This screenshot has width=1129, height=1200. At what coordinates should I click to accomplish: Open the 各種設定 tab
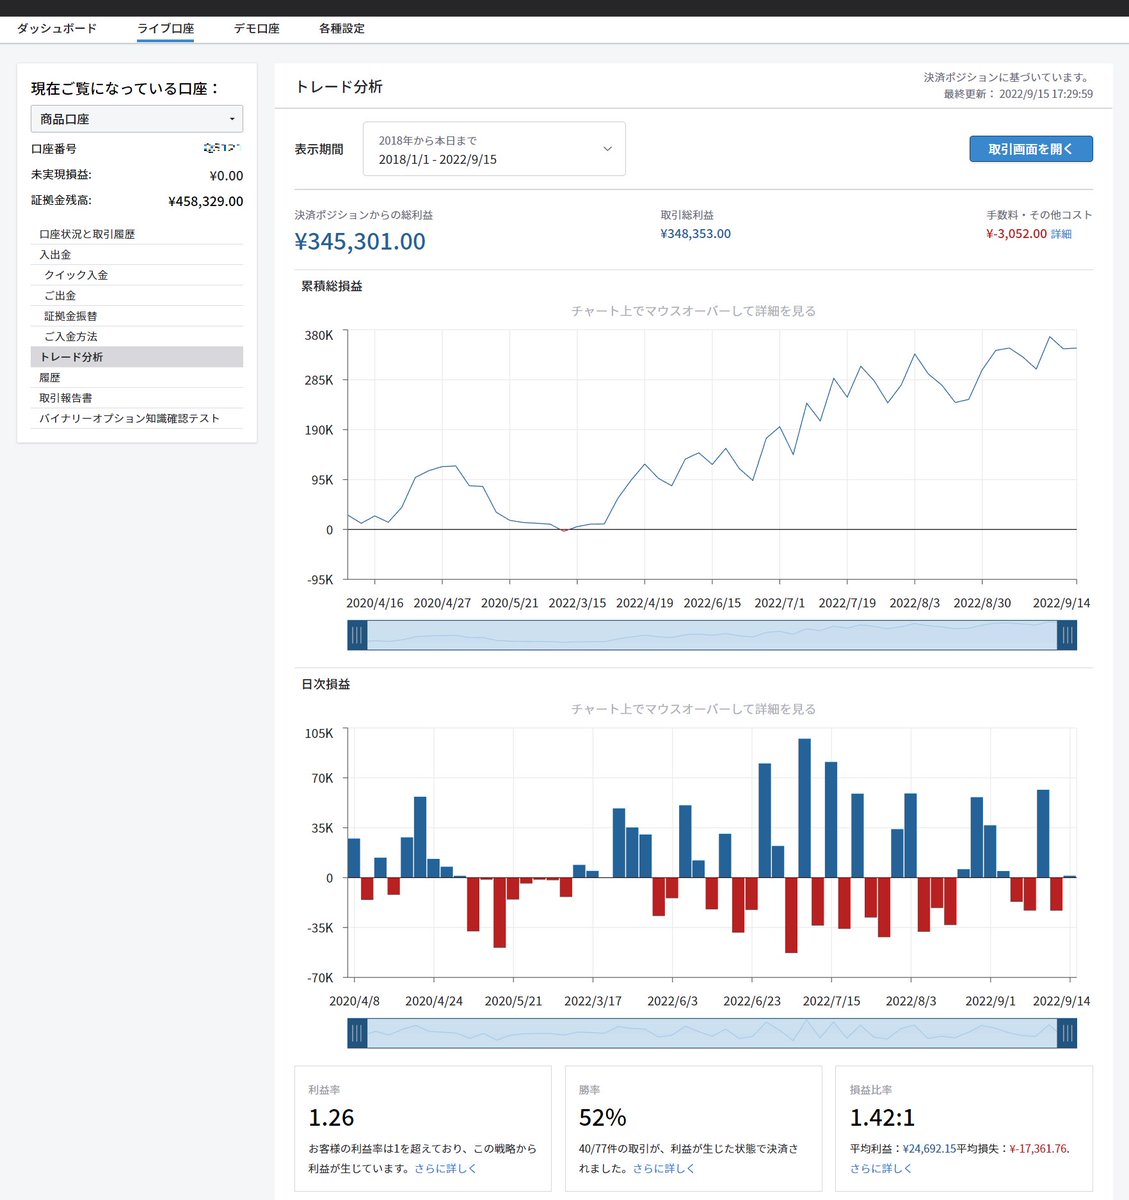click(342, 29)
